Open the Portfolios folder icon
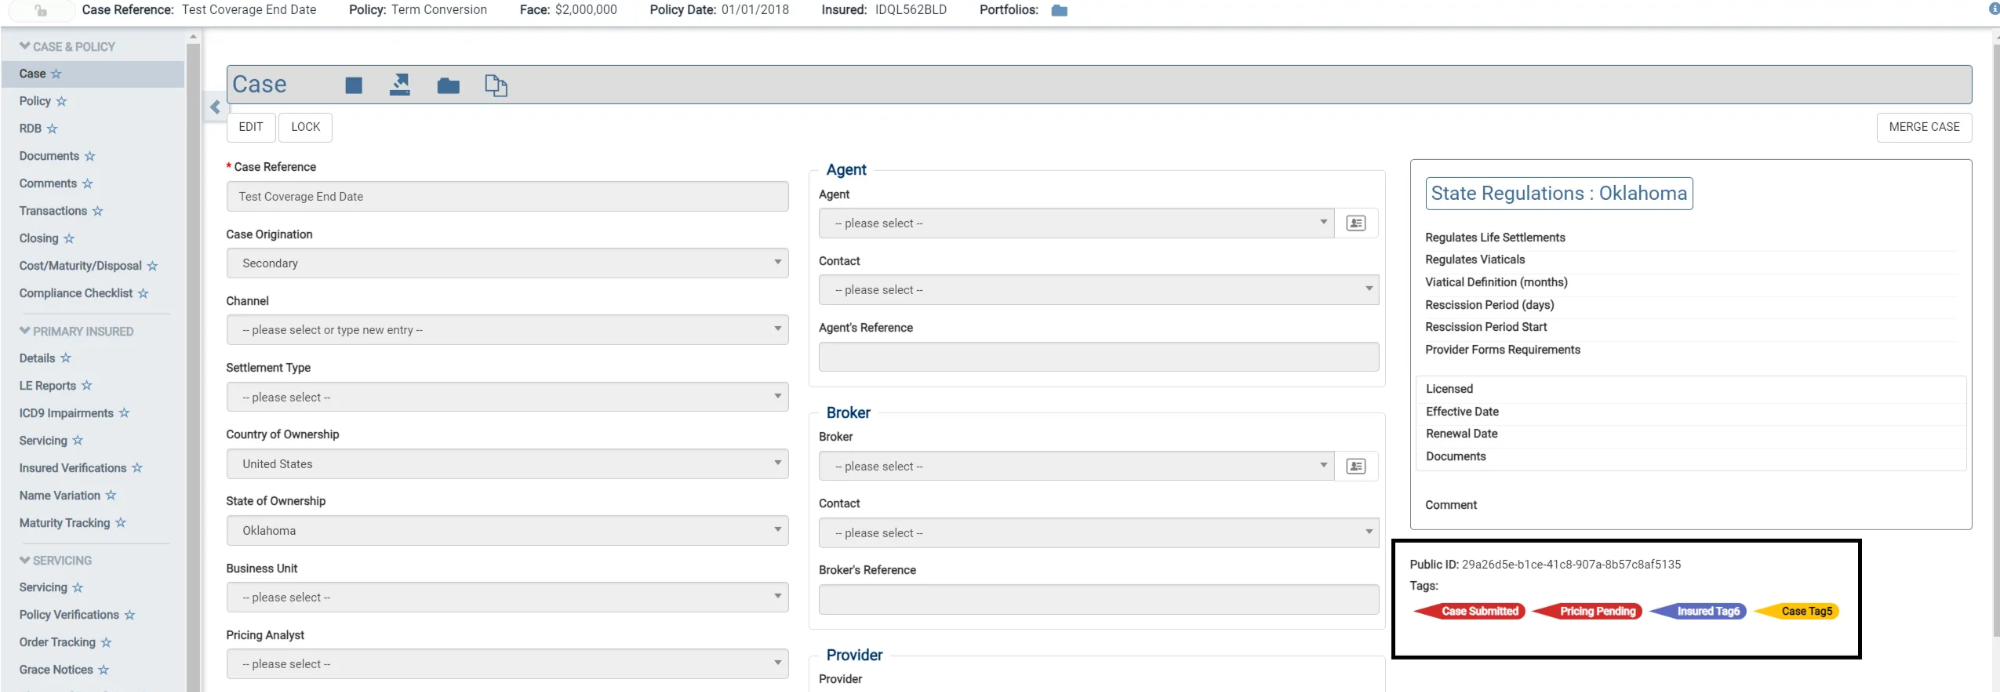 click(x=1060, y=10)
